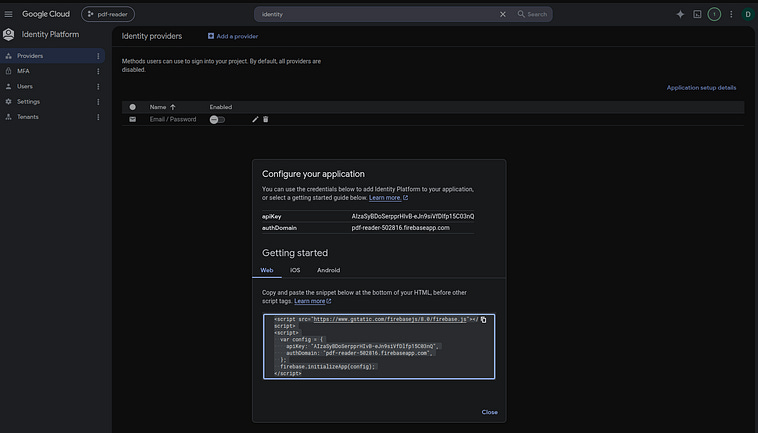Click Add a provider

click(x=233, y=36)
